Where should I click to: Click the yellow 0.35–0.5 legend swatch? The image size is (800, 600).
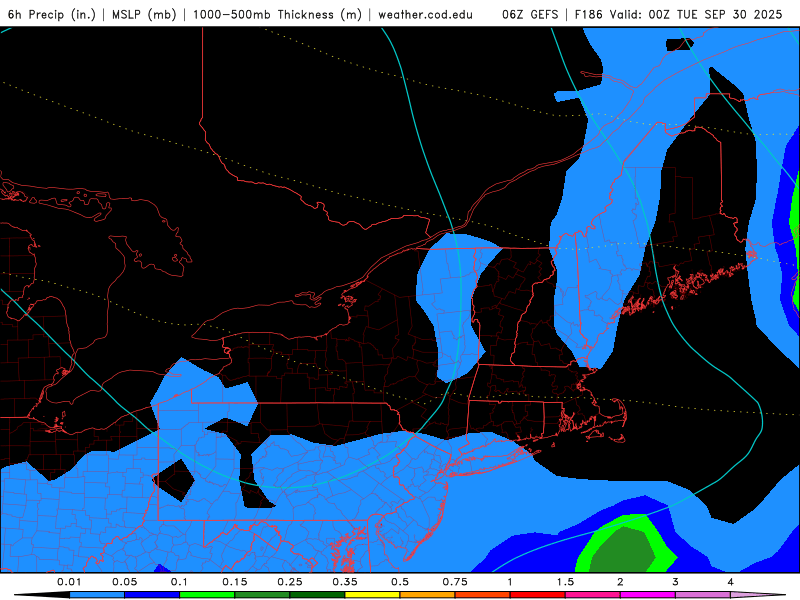click(x=372, y=595)
